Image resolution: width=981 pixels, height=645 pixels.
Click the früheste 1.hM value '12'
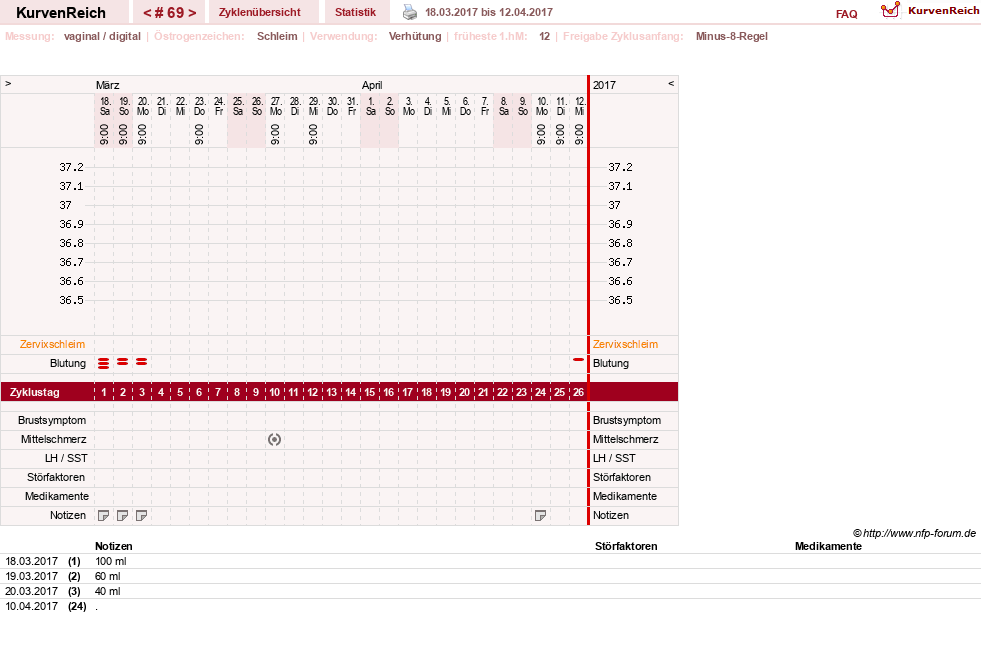click(x=544, y=36)
